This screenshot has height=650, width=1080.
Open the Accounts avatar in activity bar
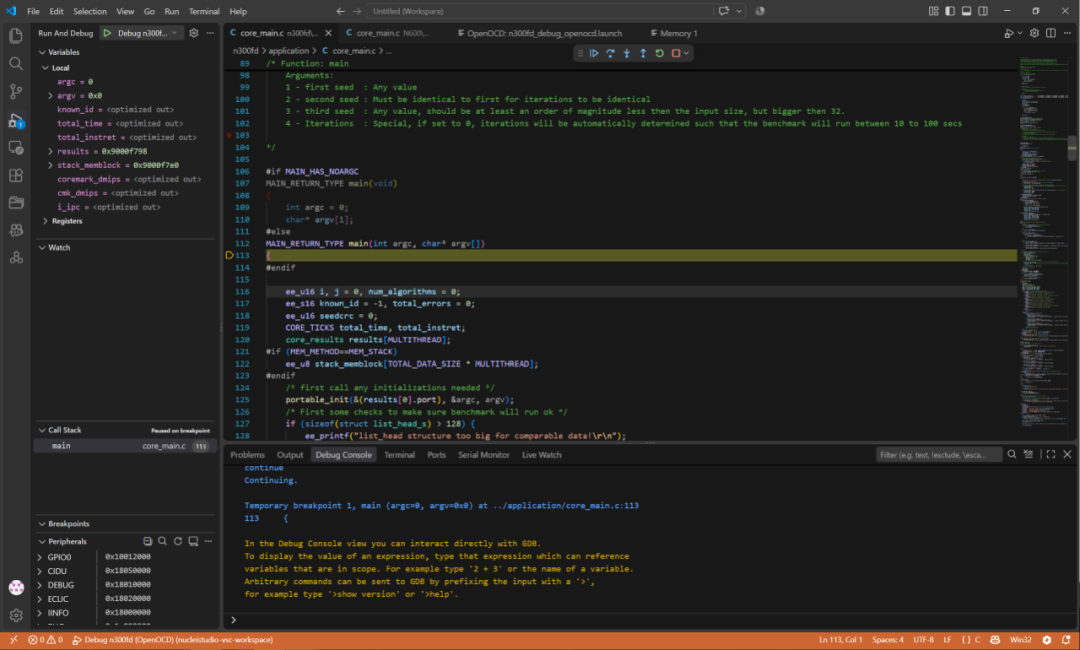coord(16,587)
